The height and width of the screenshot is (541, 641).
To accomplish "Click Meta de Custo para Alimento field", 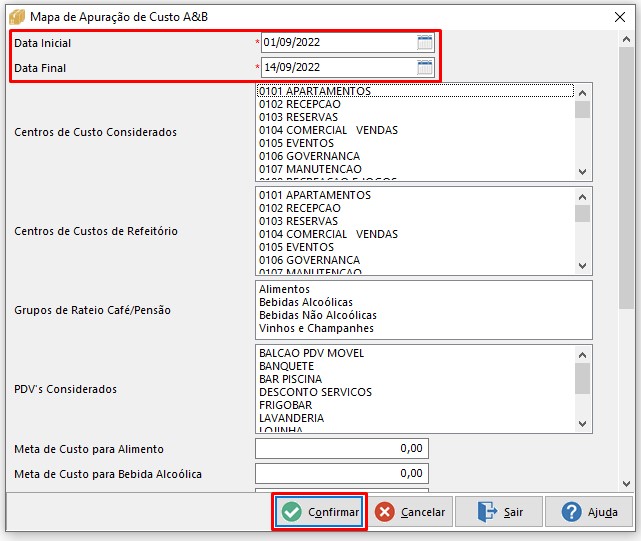I will point(342,448).
